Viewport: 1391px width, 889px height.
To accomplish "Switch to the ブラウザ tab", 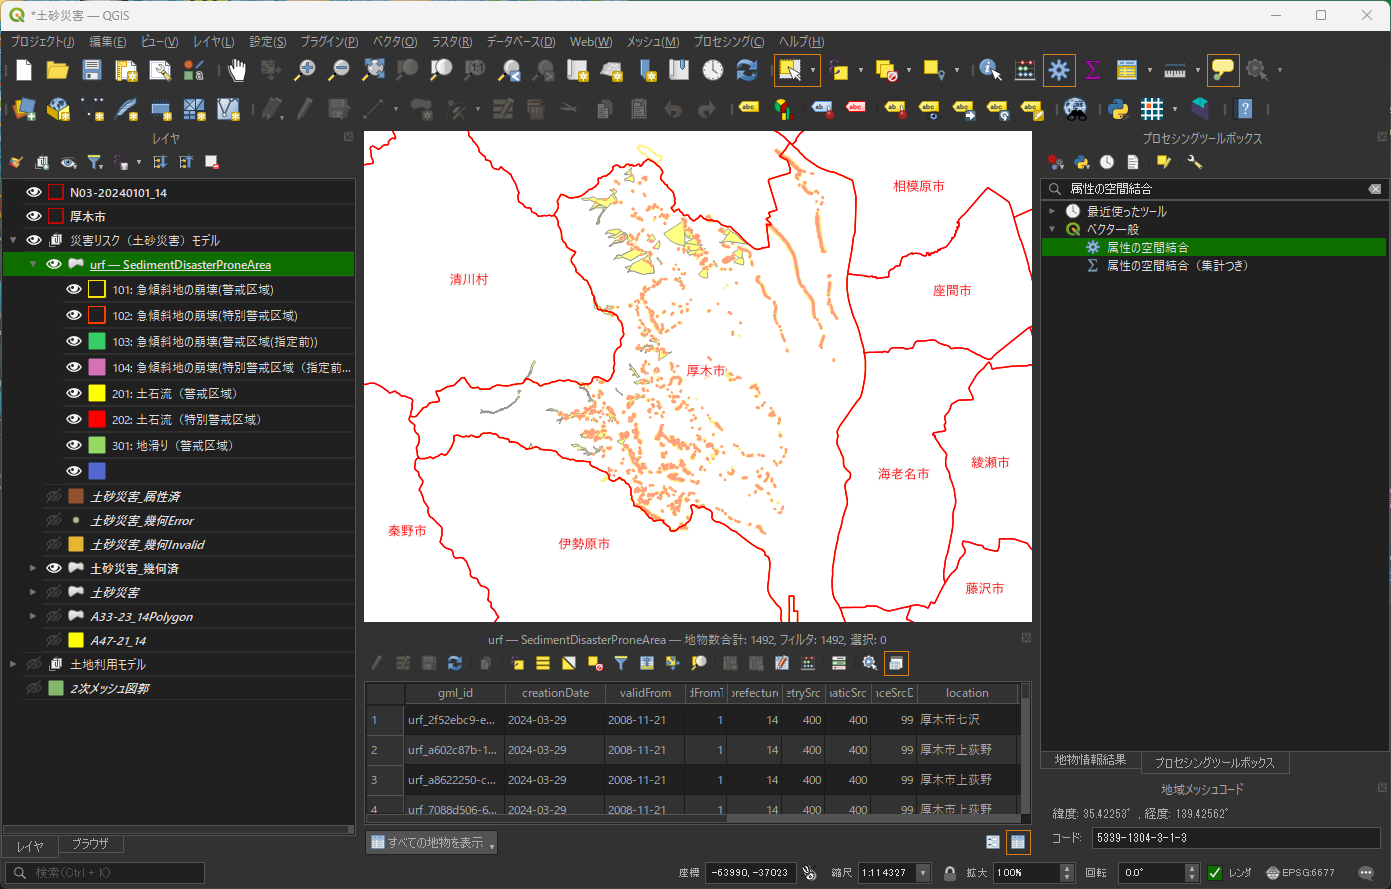I will 90,844.
